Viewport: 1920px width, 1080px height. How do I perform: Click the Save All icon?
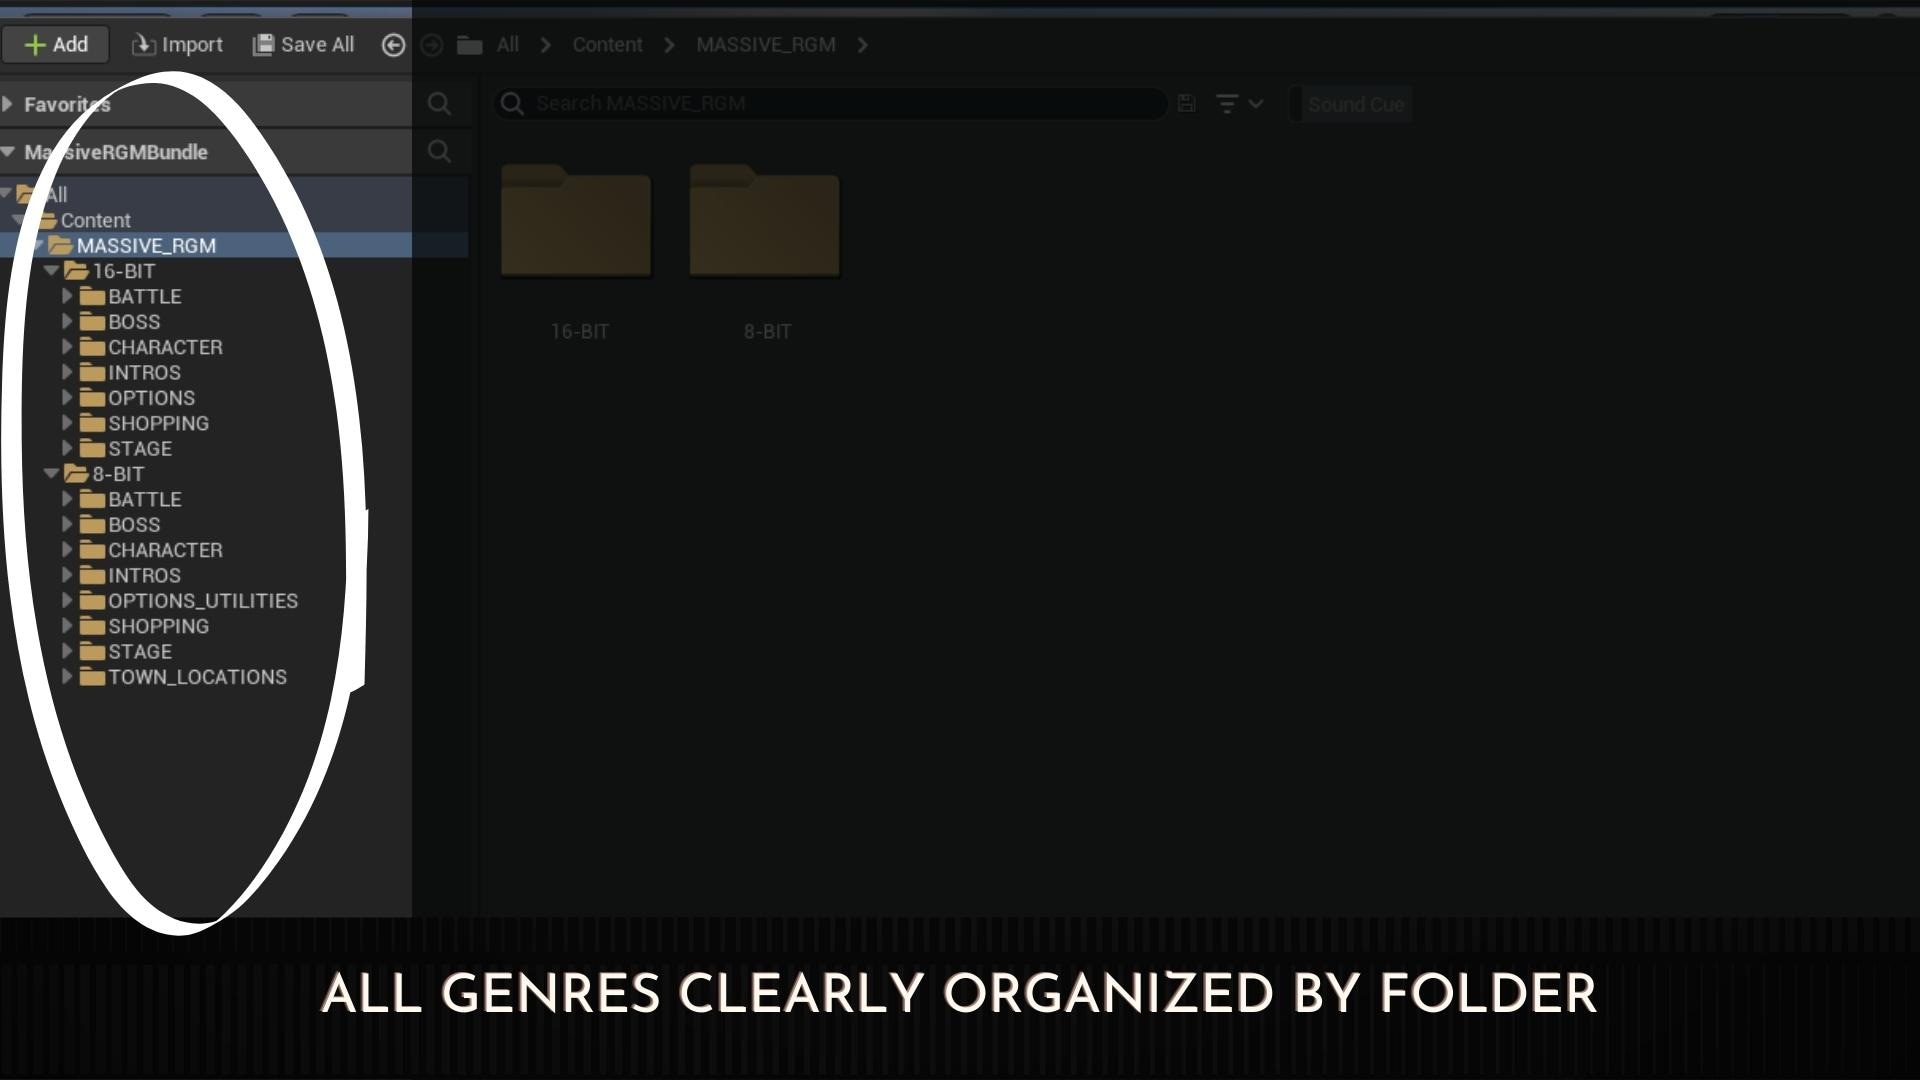tap(263, 45)
